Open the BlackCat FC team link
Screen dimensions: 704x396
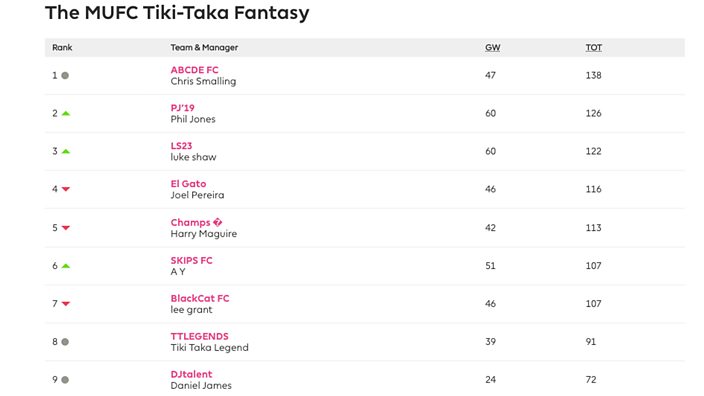200,298
